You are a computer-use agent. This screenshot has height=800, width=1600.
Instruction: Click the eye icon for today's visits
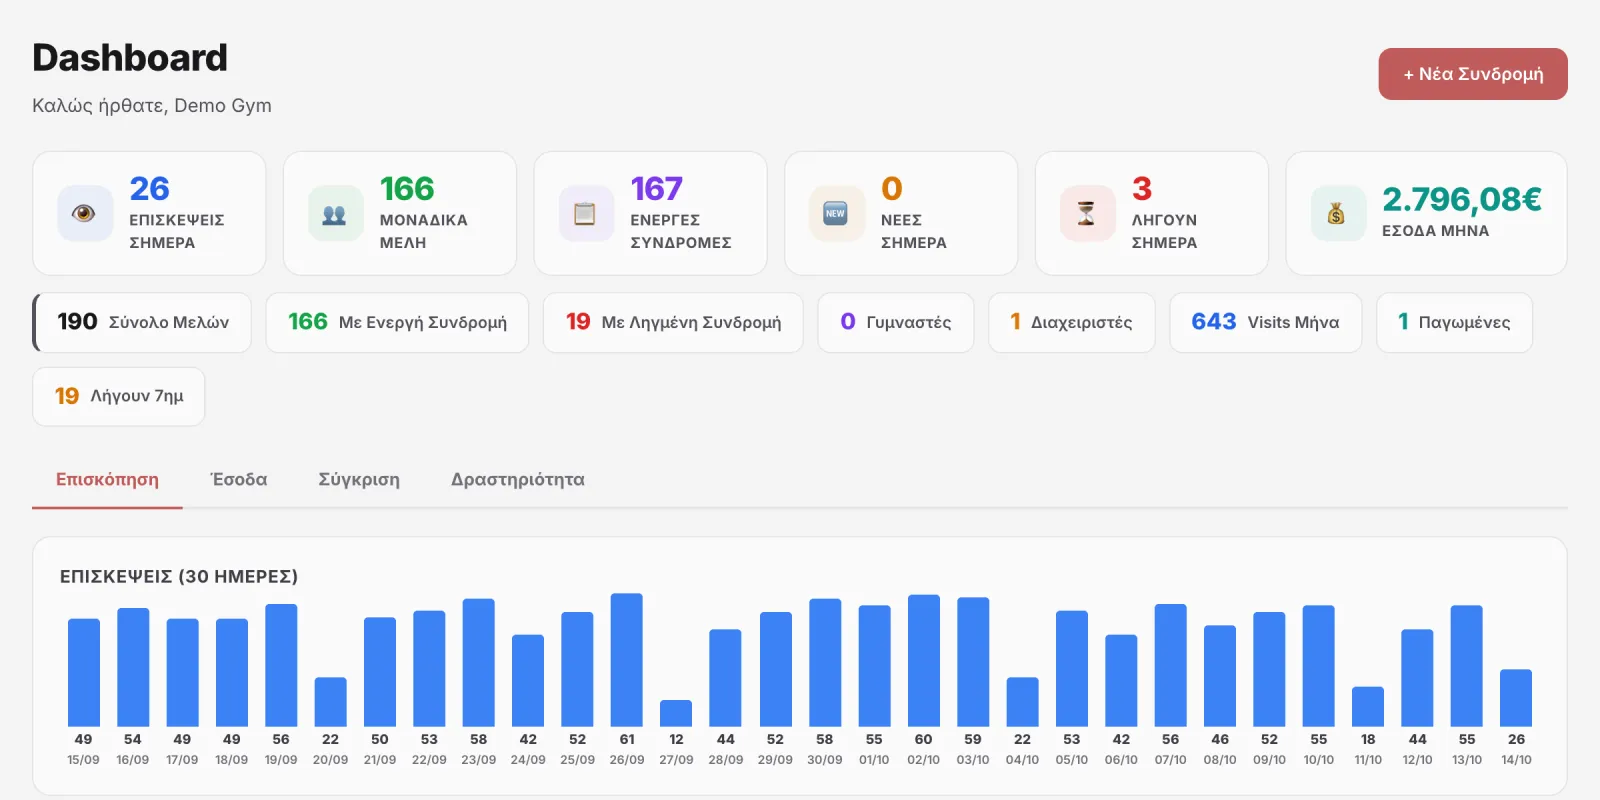[x=85, y=213]
